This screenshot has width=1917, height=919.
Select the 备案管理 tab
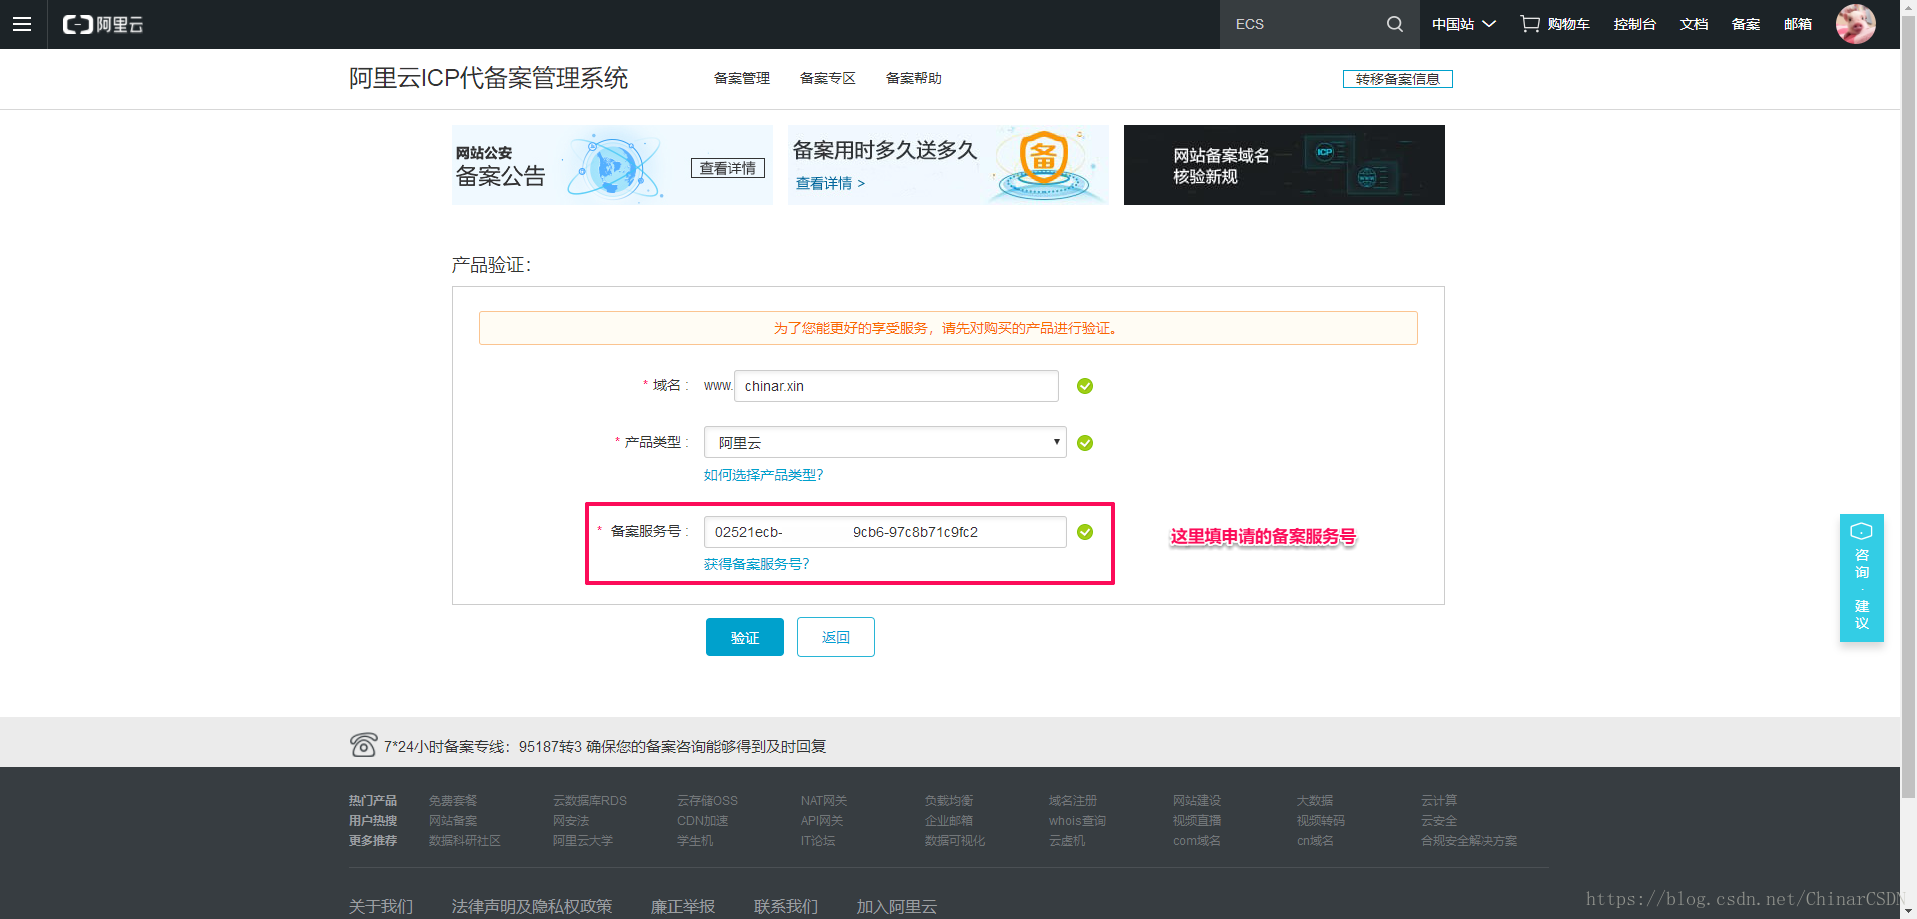pyautogui.click(x=742, y=78)
